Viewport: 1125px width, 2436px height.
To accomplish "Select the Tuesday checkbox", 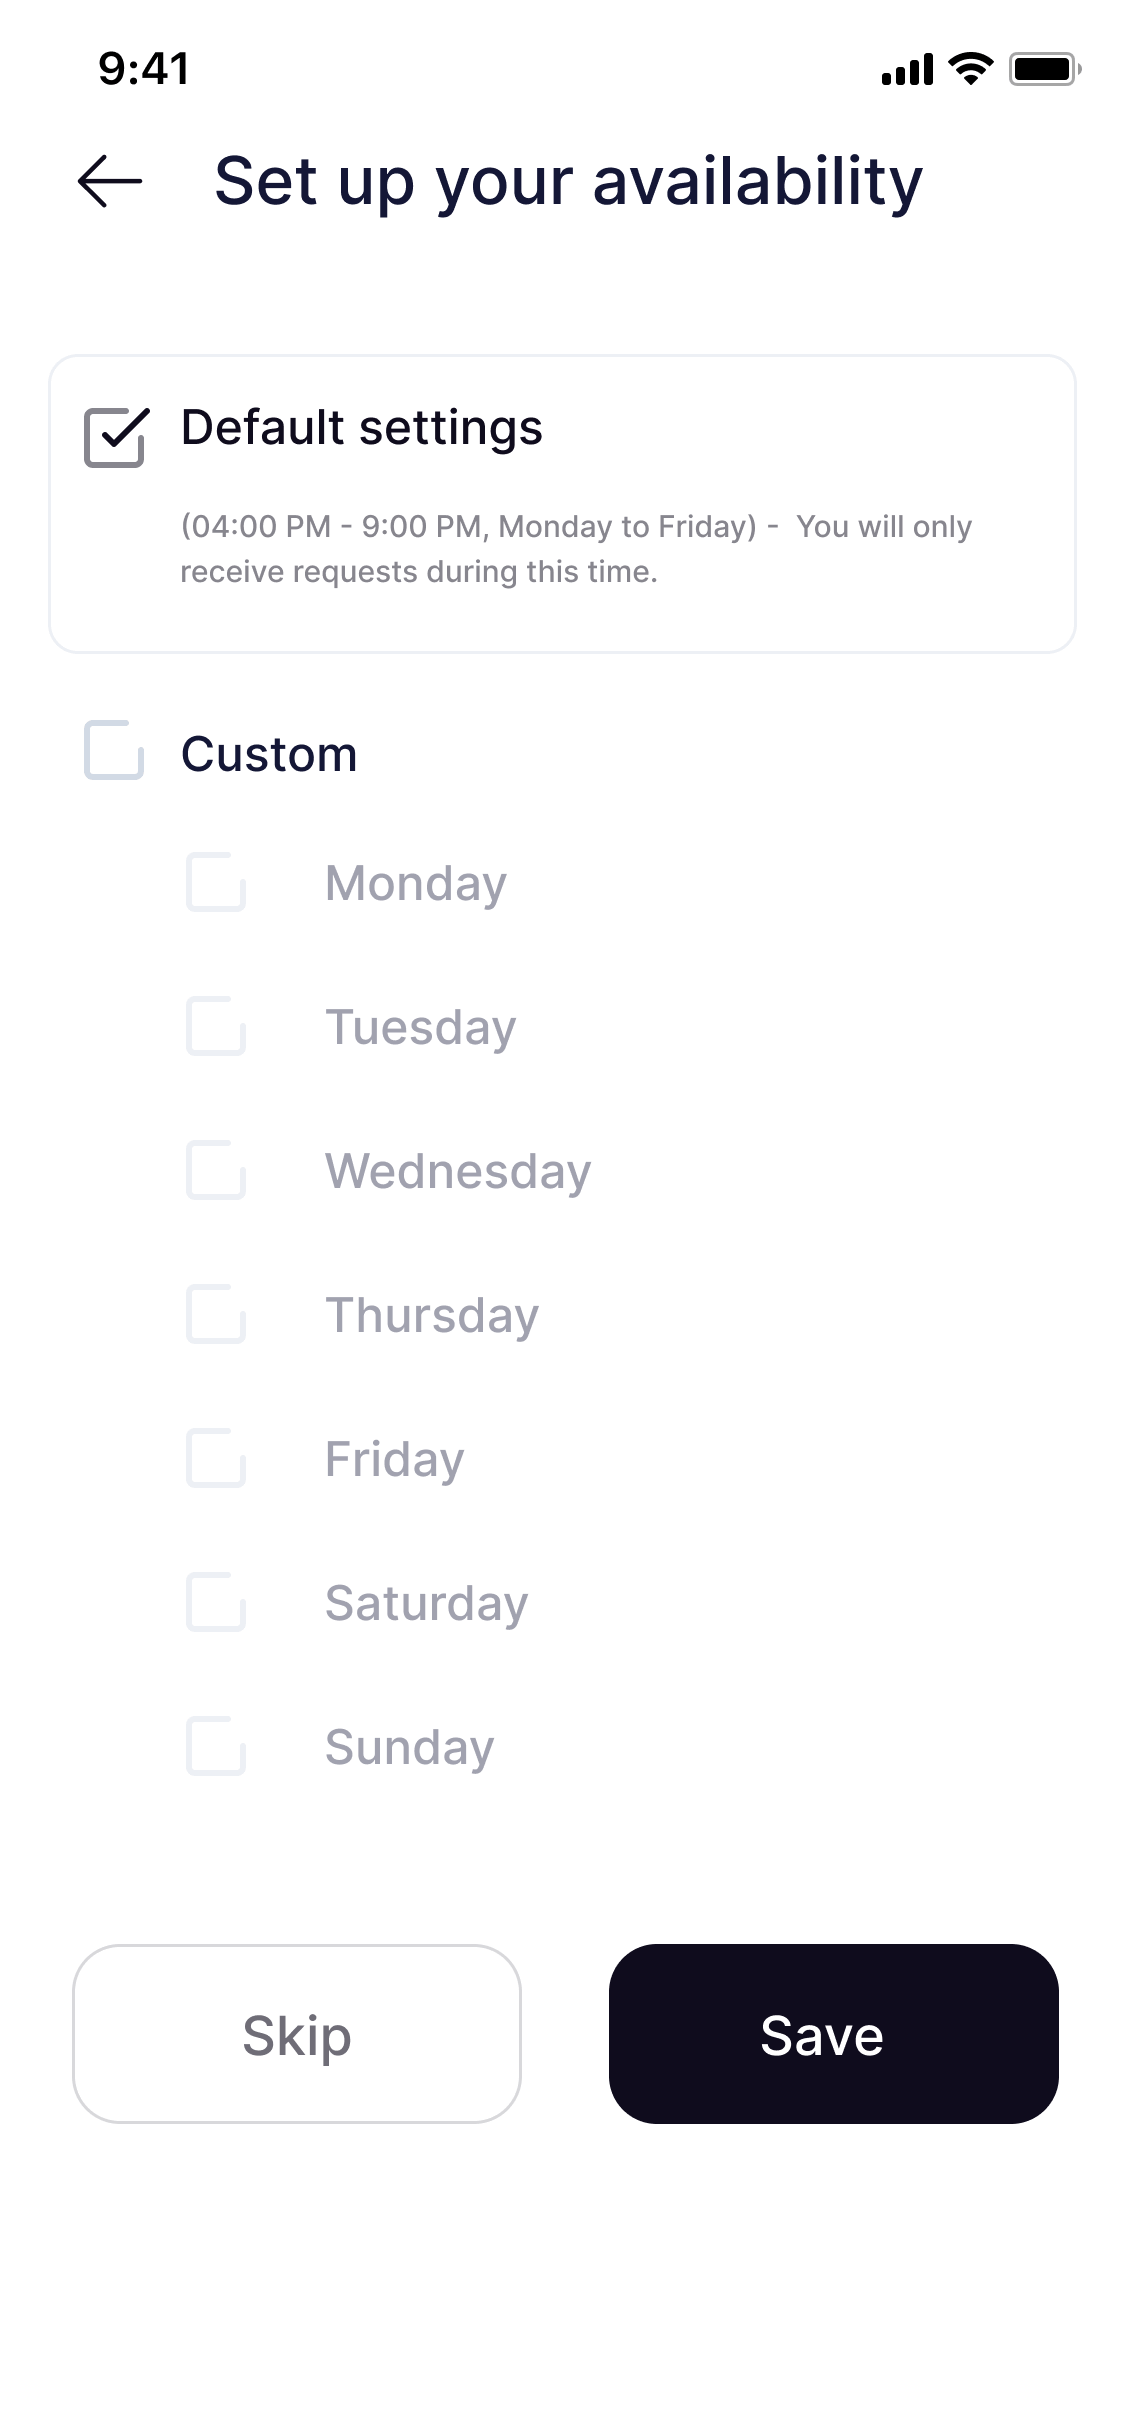I will pos(216,1026).
